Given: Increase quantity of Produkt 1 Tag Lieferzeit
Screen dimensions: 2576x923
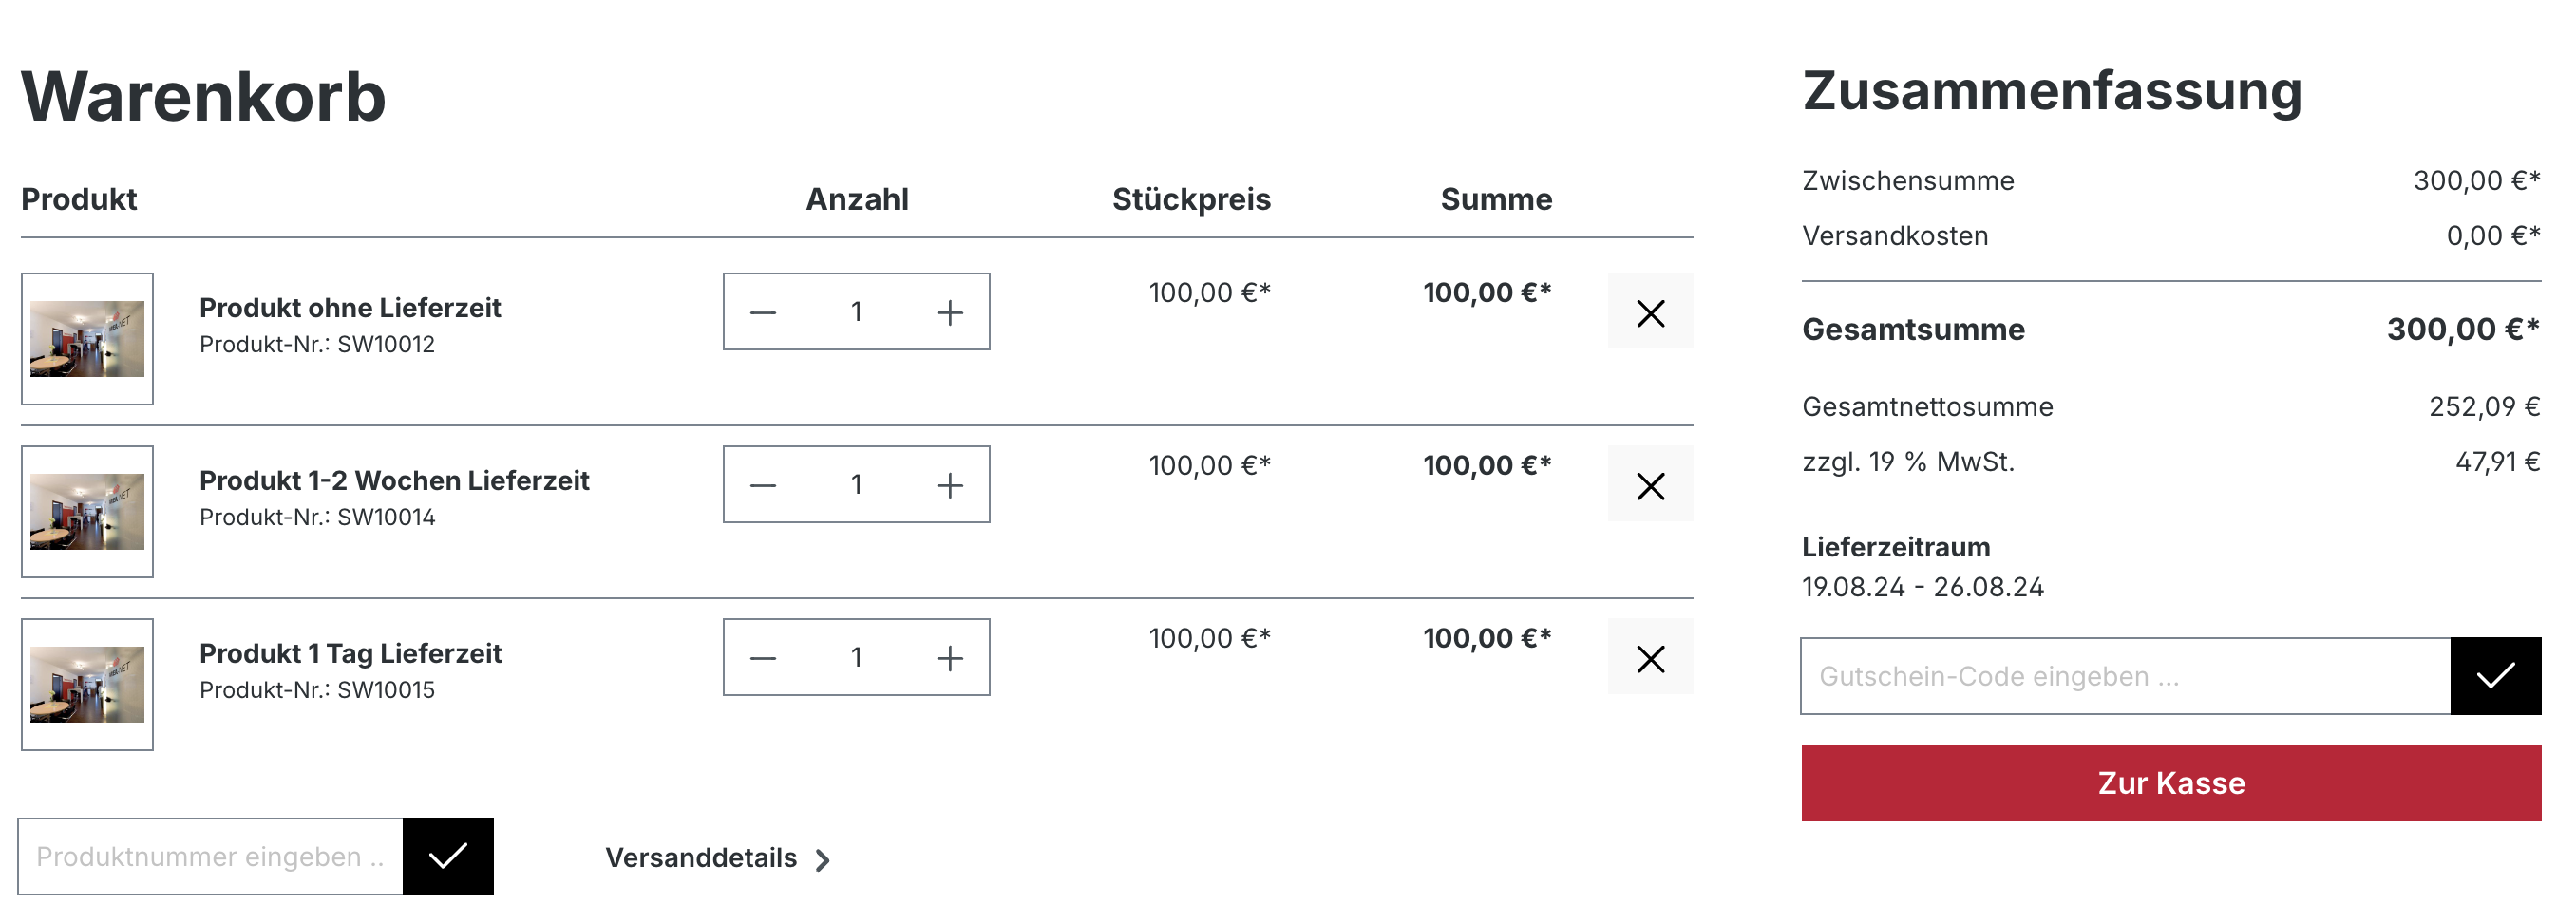Looking at the screenshot, I should 949,658.
